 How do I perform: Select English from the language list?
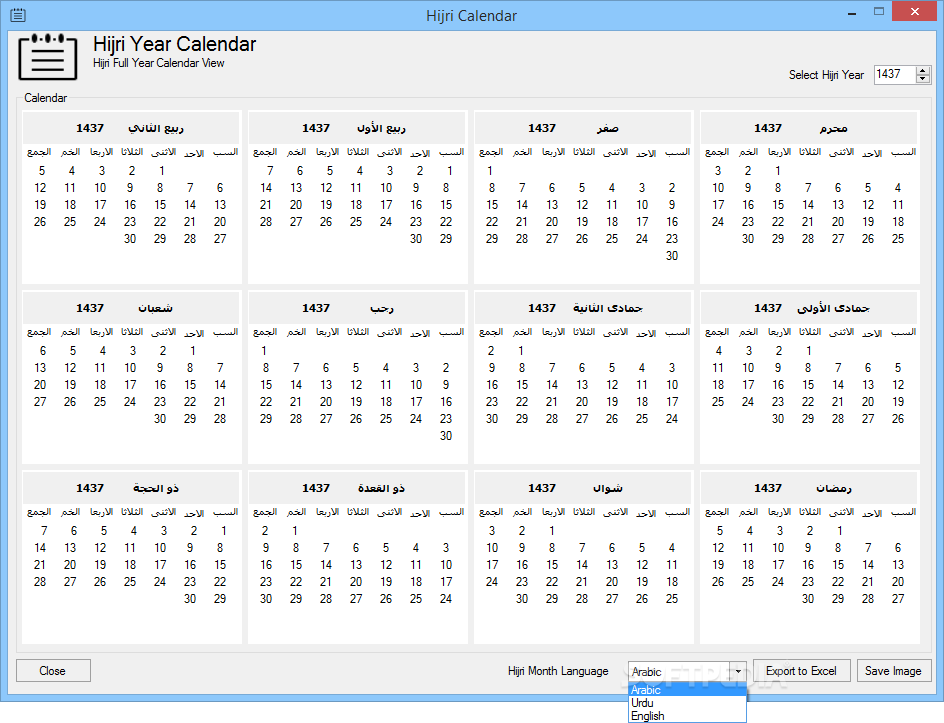coord(687,716)
